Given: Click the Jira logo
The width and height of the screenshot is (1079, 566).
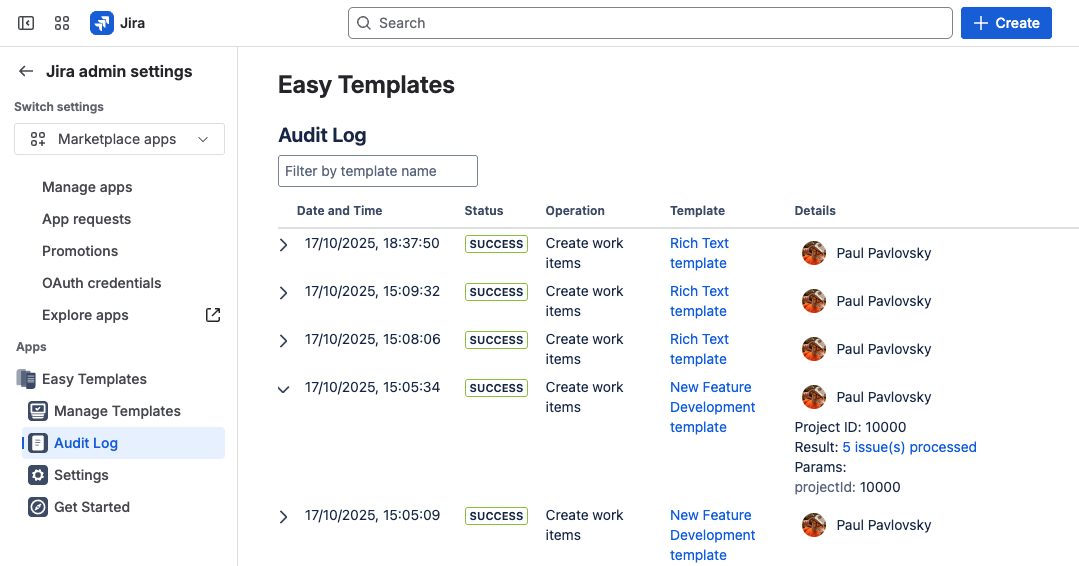Looking at the screenshot, I should pyautogui.click(x=102, y=23).
